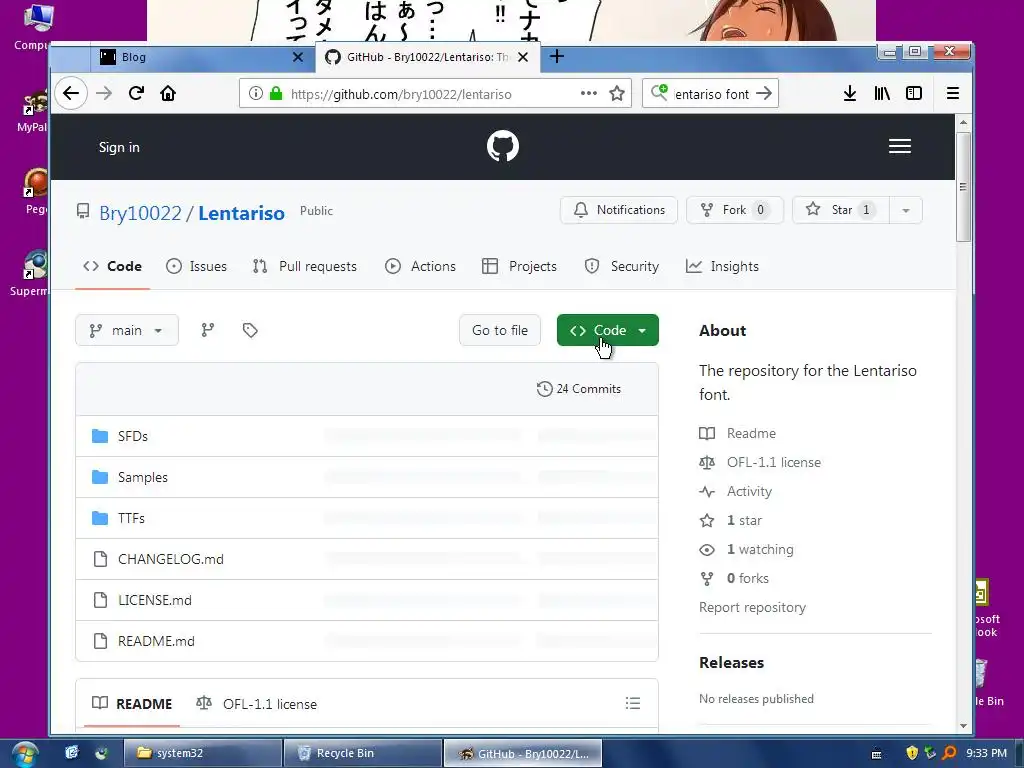Open GitHub header hamburger navigation menu
1024x768 pixels.
[x=900, y=146]
